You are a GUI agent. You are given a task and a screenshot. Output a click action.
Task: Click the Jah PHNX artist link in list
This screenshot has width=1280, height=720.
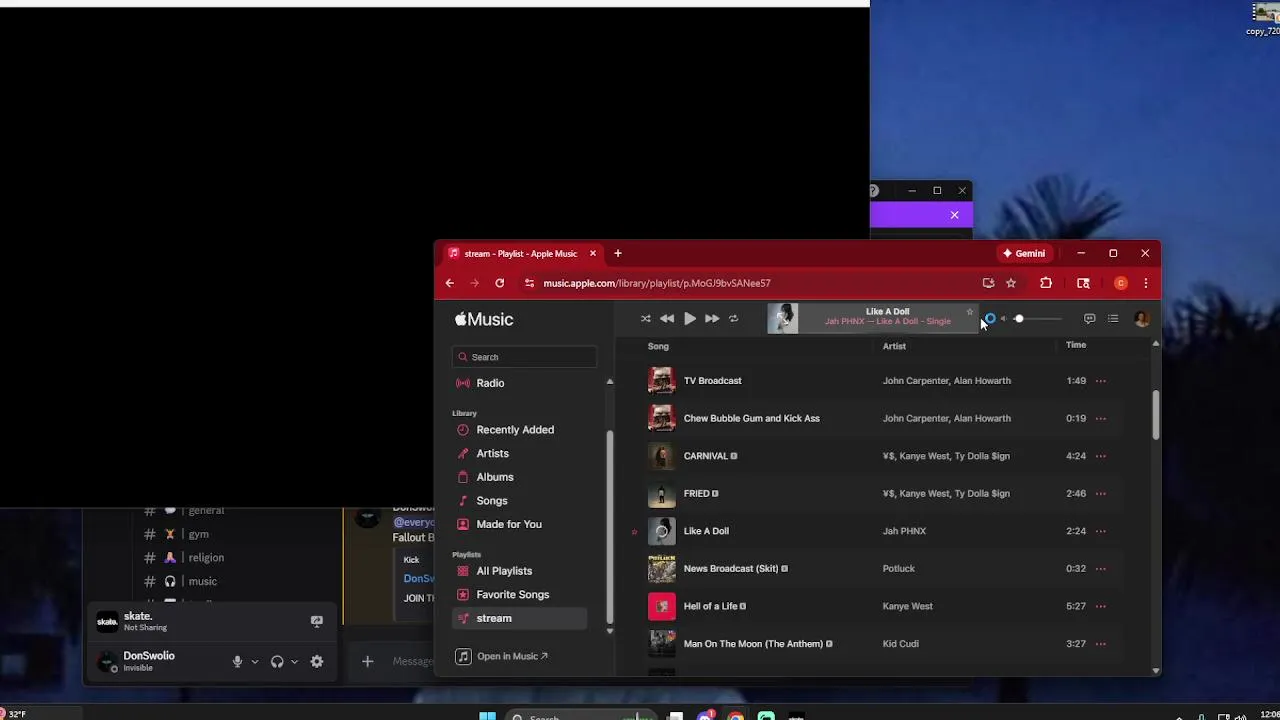(x=904, y=531)
